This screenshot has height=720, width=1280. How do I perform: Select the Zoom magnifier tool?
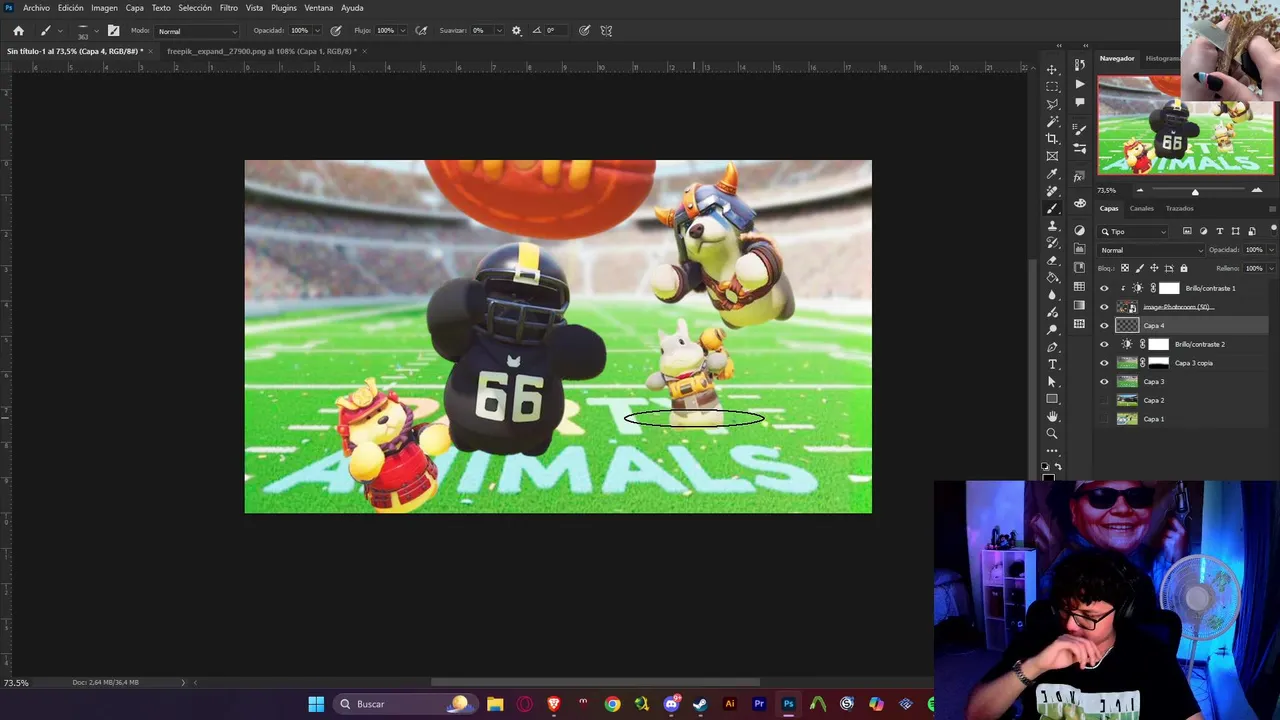1052,434
